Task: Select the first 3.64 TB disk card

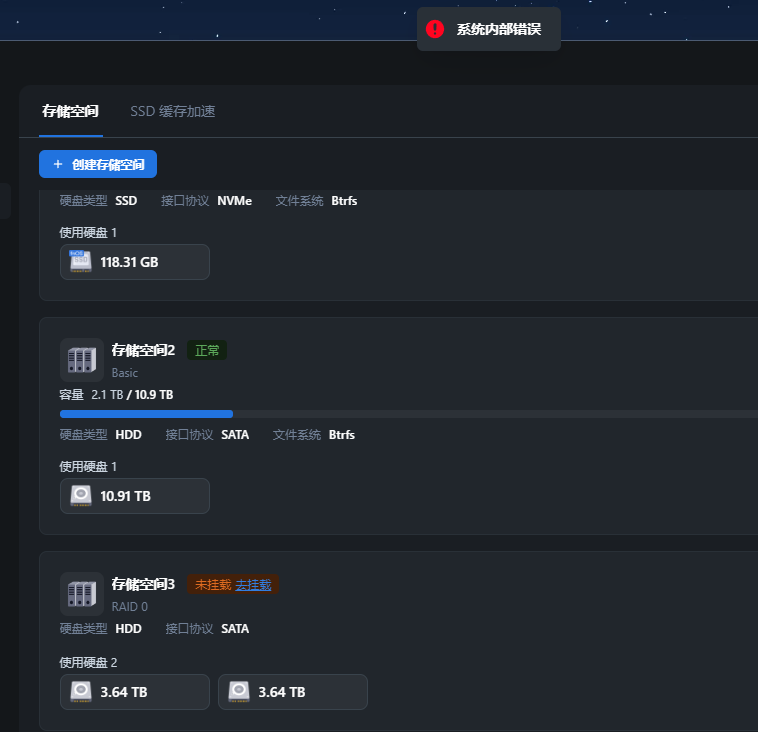Action: (x=134, y=692)
